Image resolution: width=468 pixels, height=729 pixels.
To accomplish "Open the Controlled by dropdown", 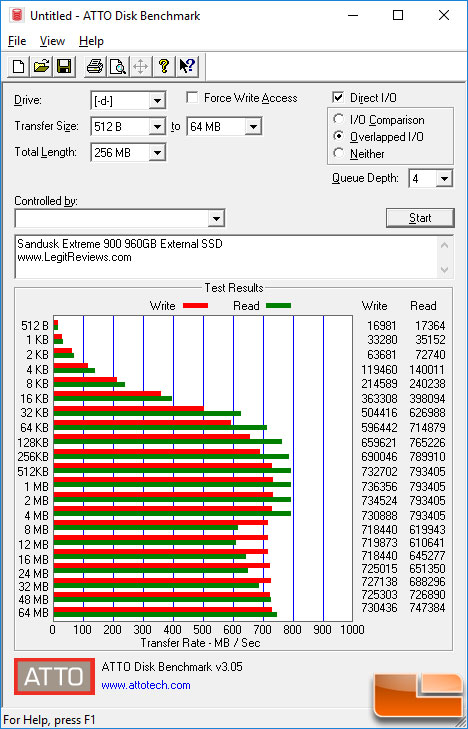I will (x=216, y=219).
